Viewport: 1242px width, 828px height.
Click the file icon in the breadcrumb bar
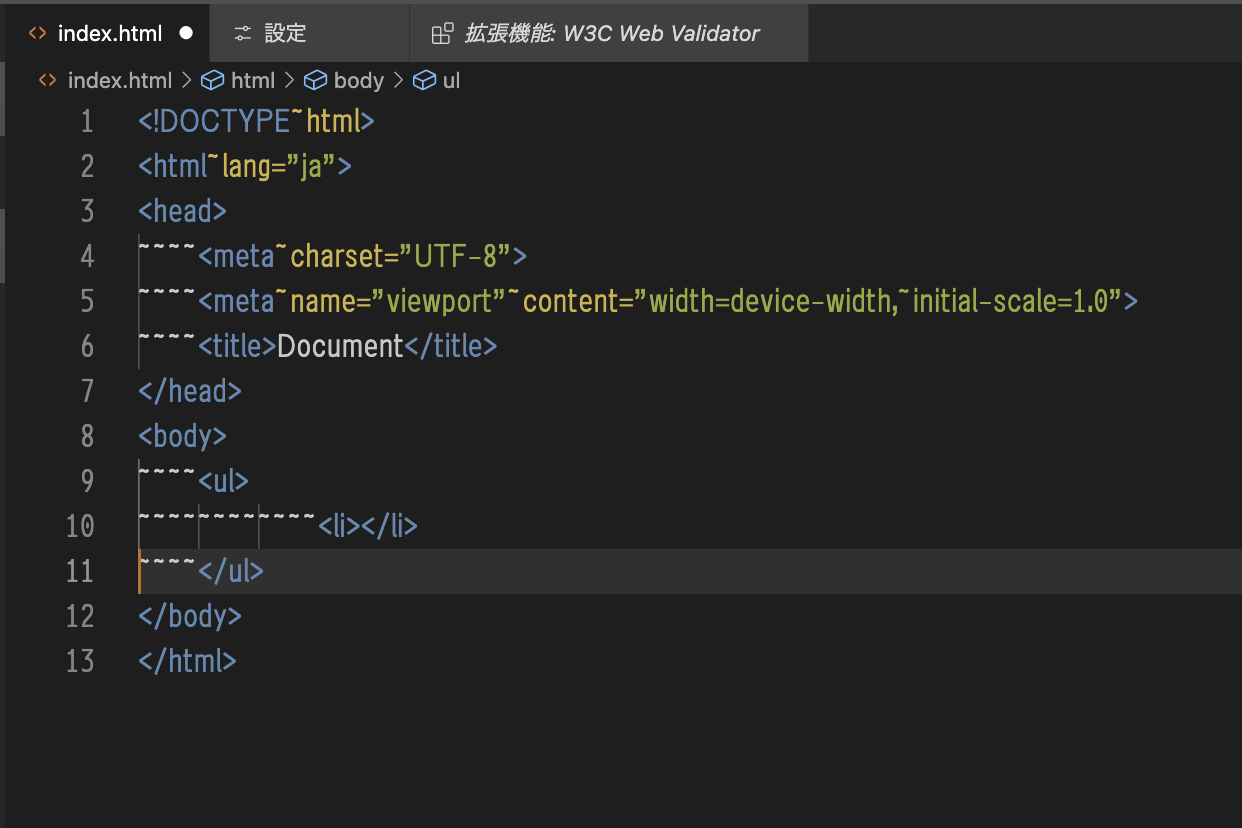tap(47, 80)
